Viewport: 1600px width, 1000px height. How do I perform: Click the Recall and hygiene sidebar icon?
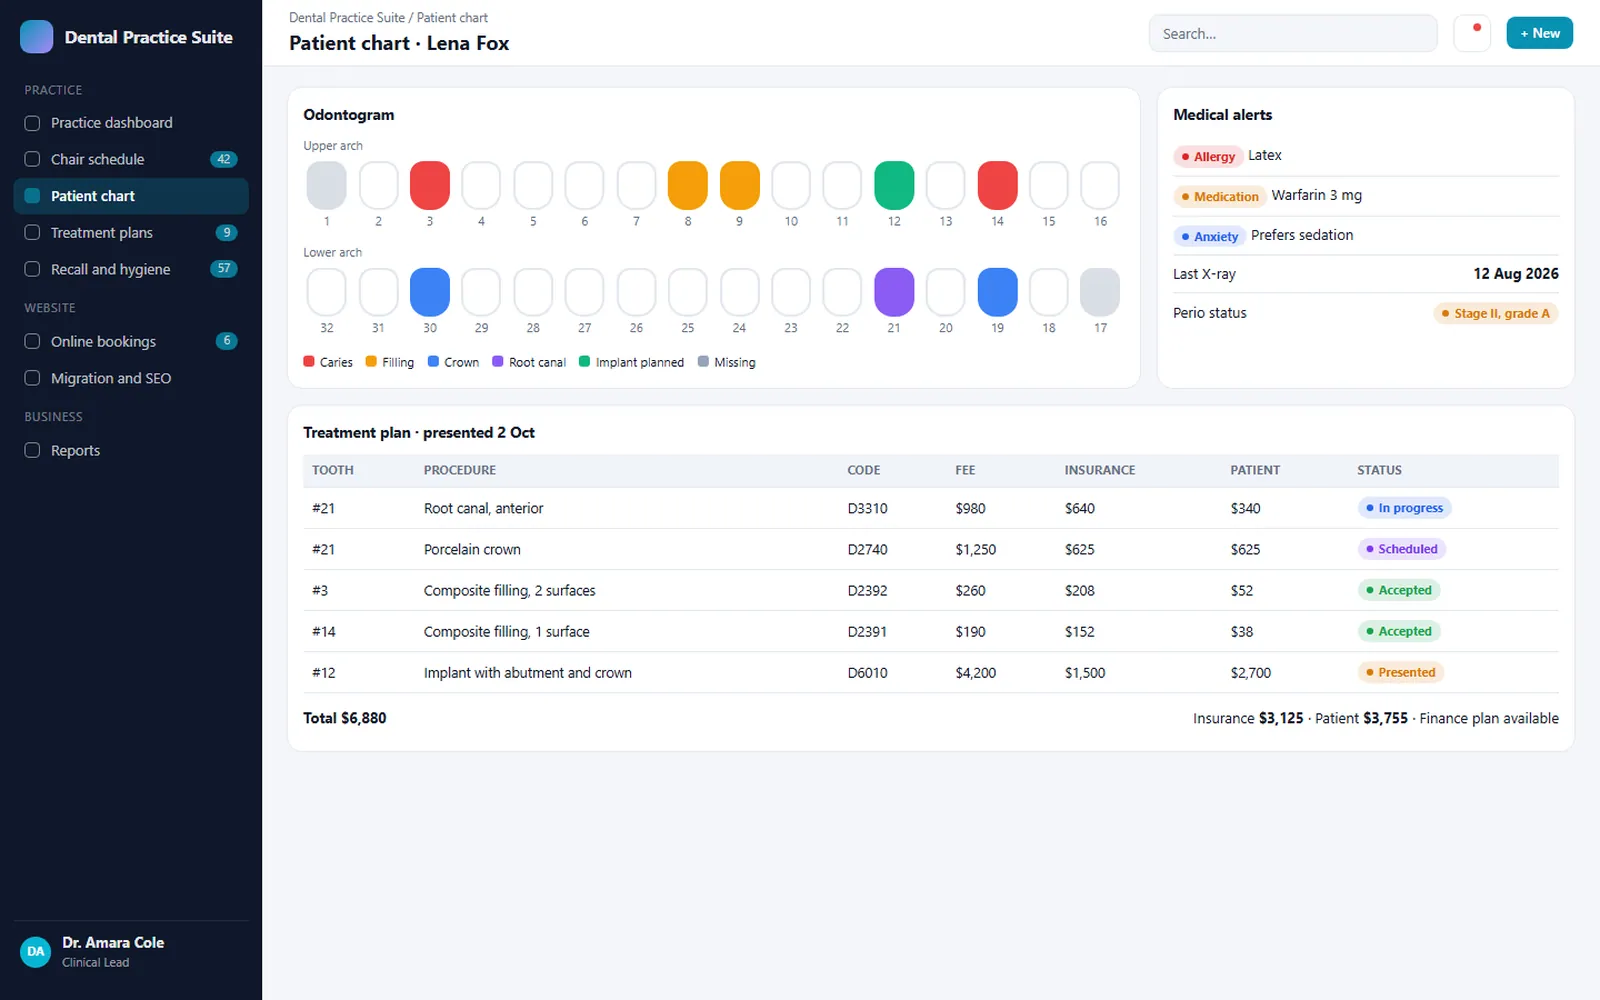pyautogui.click(x=32, y=269)
